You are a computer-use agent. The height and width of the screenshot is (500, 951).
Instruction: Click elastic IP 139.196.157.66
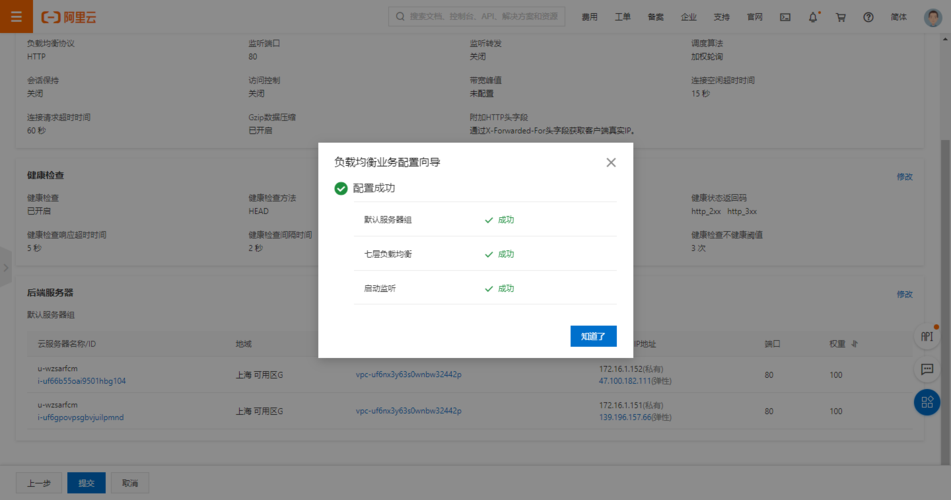(625, 417)
